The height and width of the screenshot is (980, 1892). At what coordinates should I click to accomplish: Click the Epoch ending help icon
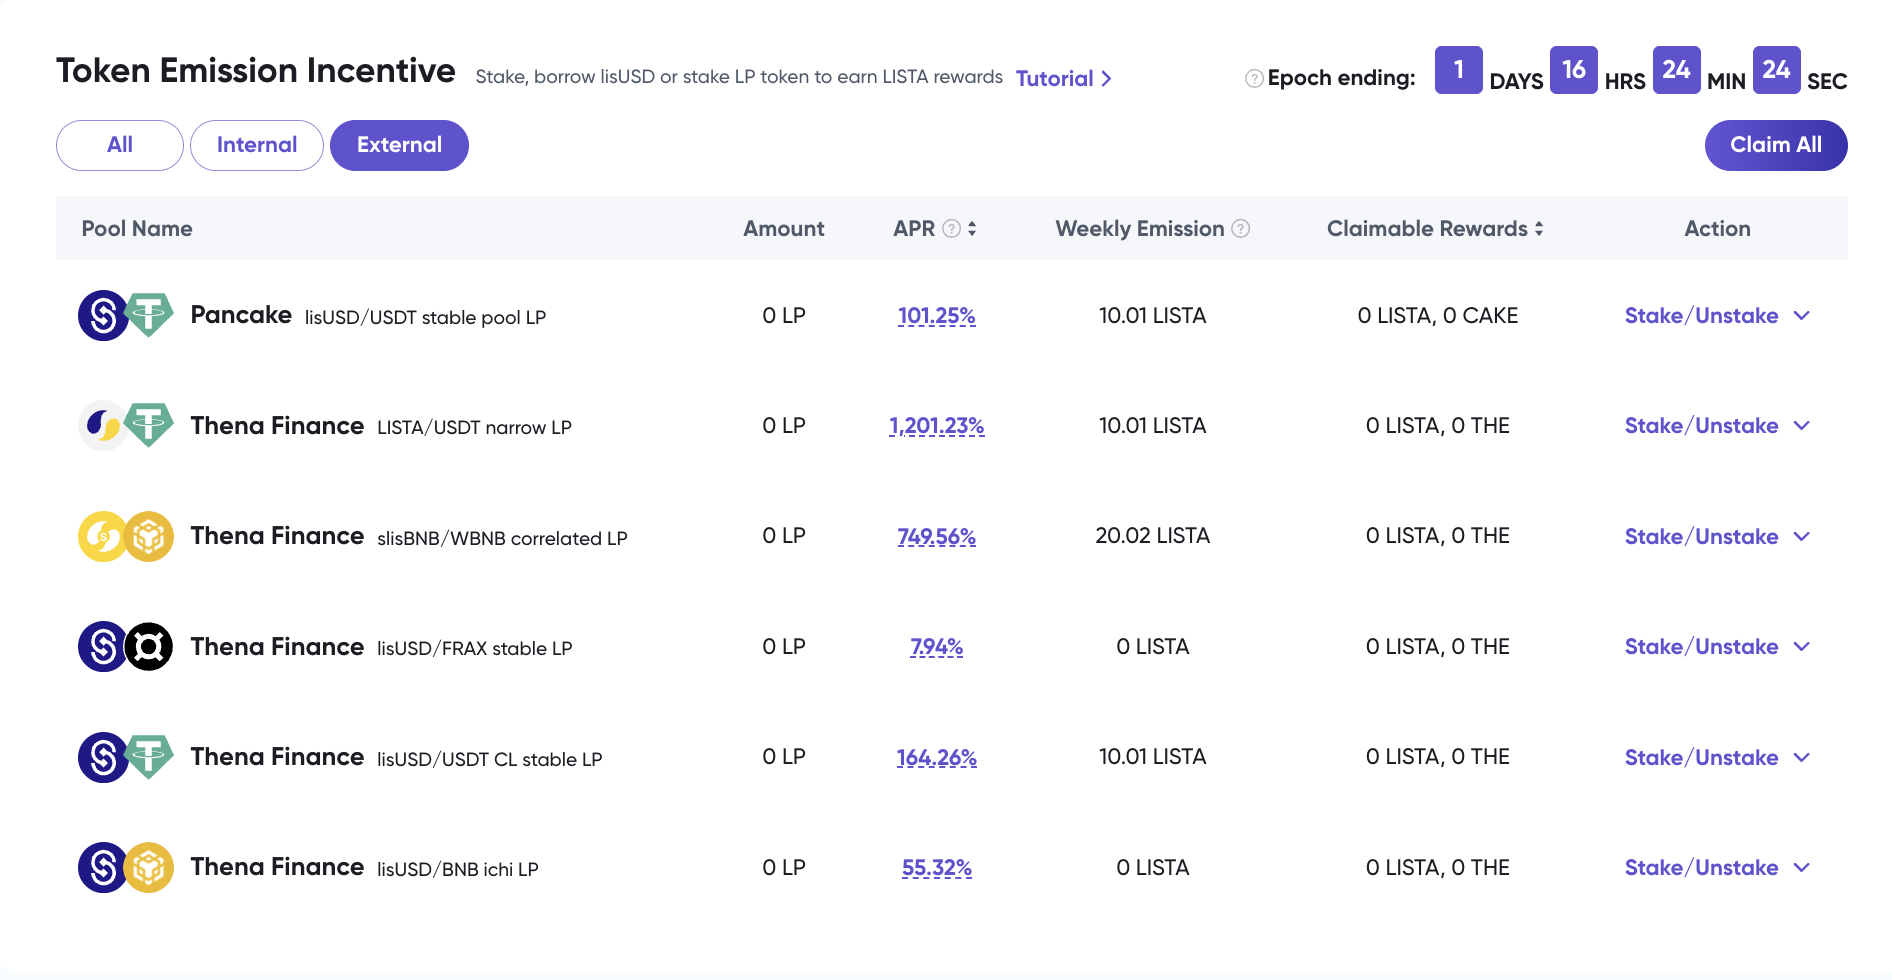coord(1253,79)
